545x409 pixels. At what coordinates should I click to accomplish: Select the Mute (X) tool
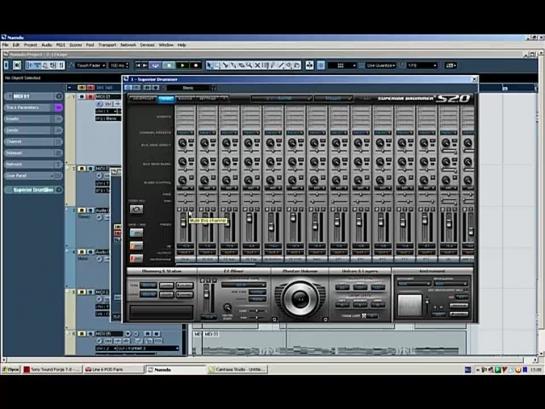coord(258,65)
